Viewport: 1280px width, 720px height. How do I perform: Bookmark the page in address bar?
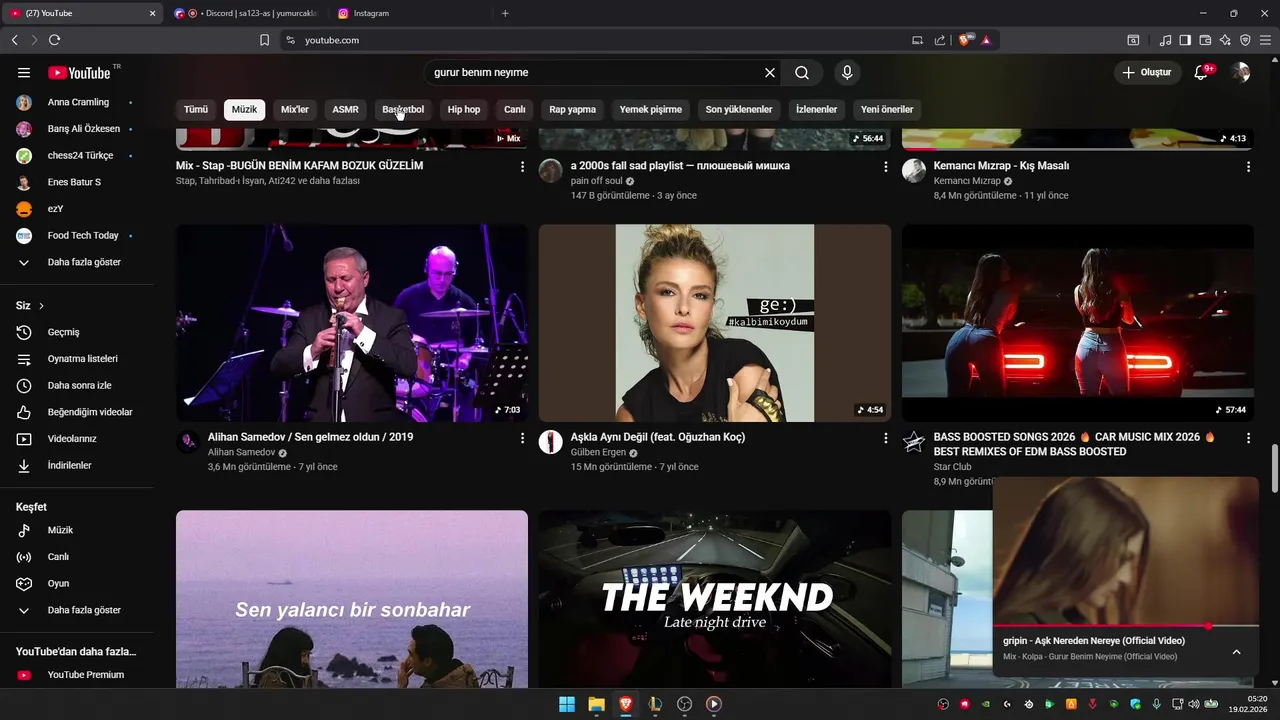(264, 40)
